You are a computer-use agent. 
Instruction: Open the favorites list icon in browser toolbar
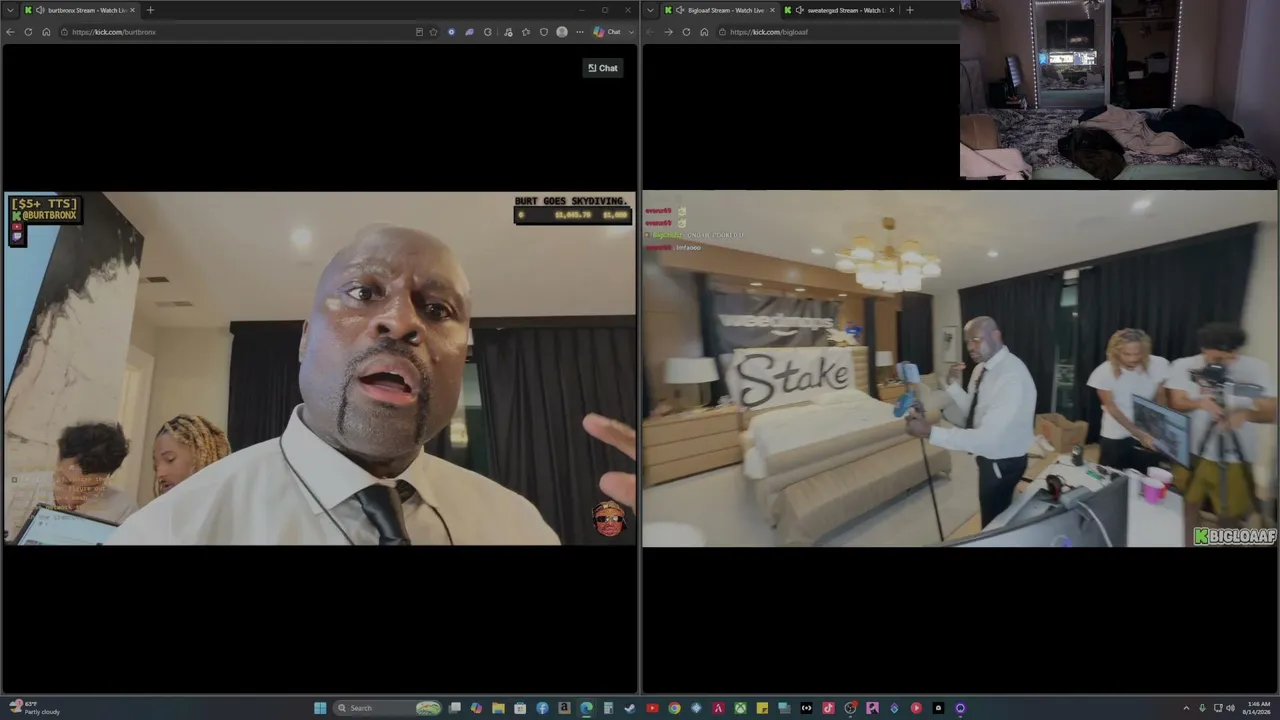pos(526,32)
